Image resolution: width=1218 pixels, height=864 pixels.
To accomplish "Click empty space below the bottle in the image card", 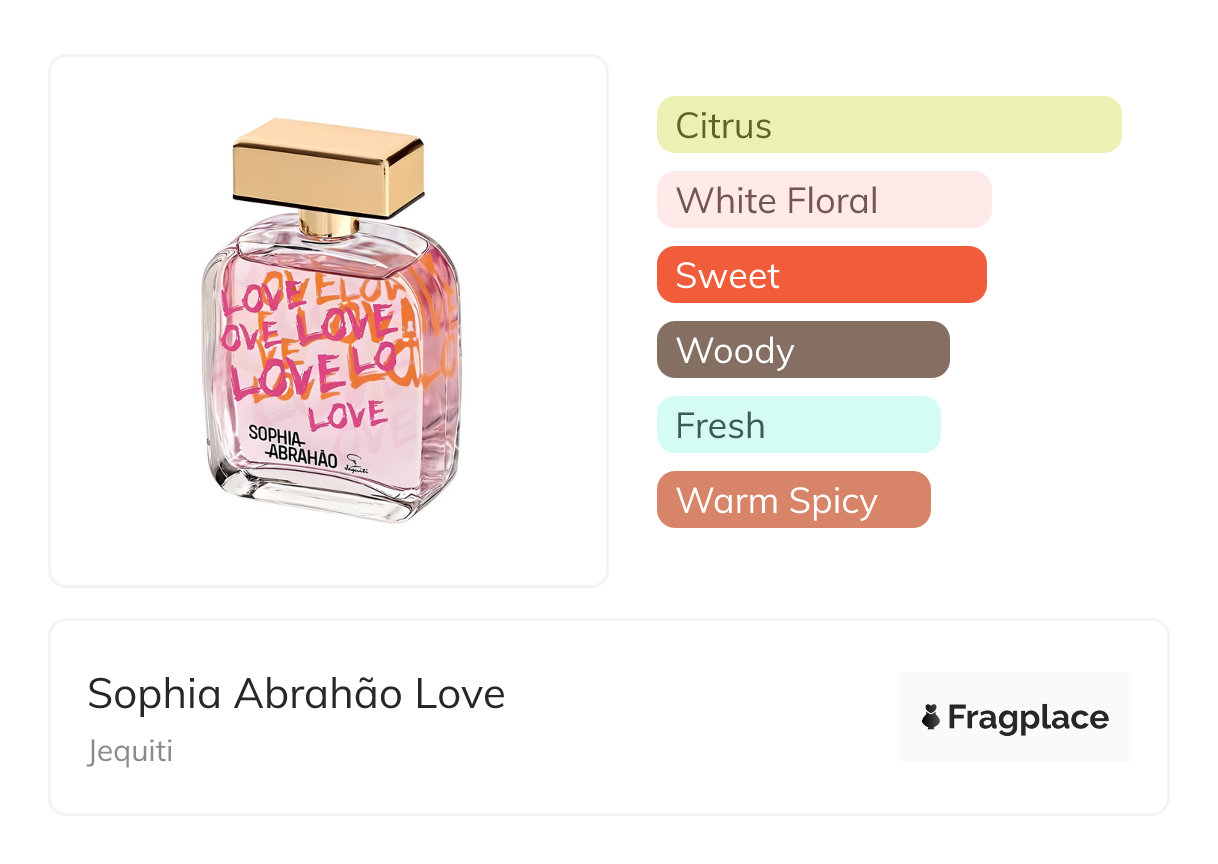I will 329,555.
